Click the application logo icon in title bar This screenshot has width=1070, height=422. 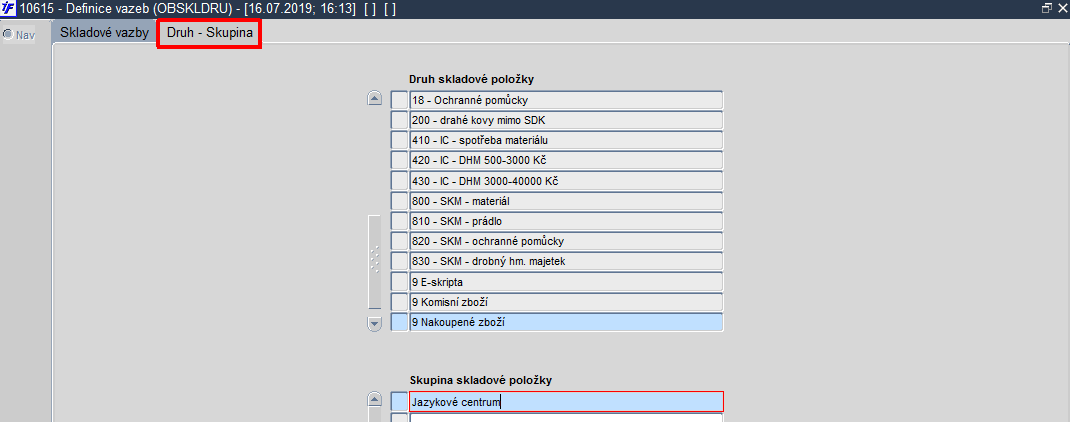tap(8, 8)
